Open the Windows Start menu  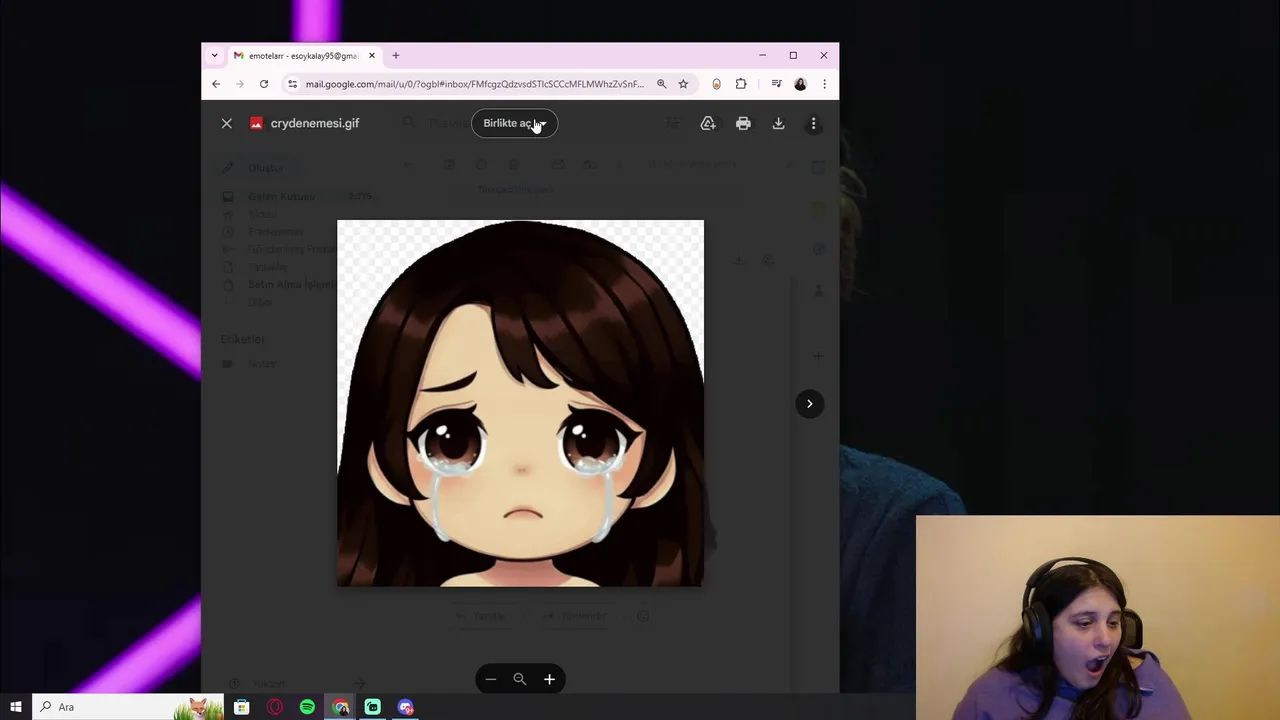tap(16, 707)
